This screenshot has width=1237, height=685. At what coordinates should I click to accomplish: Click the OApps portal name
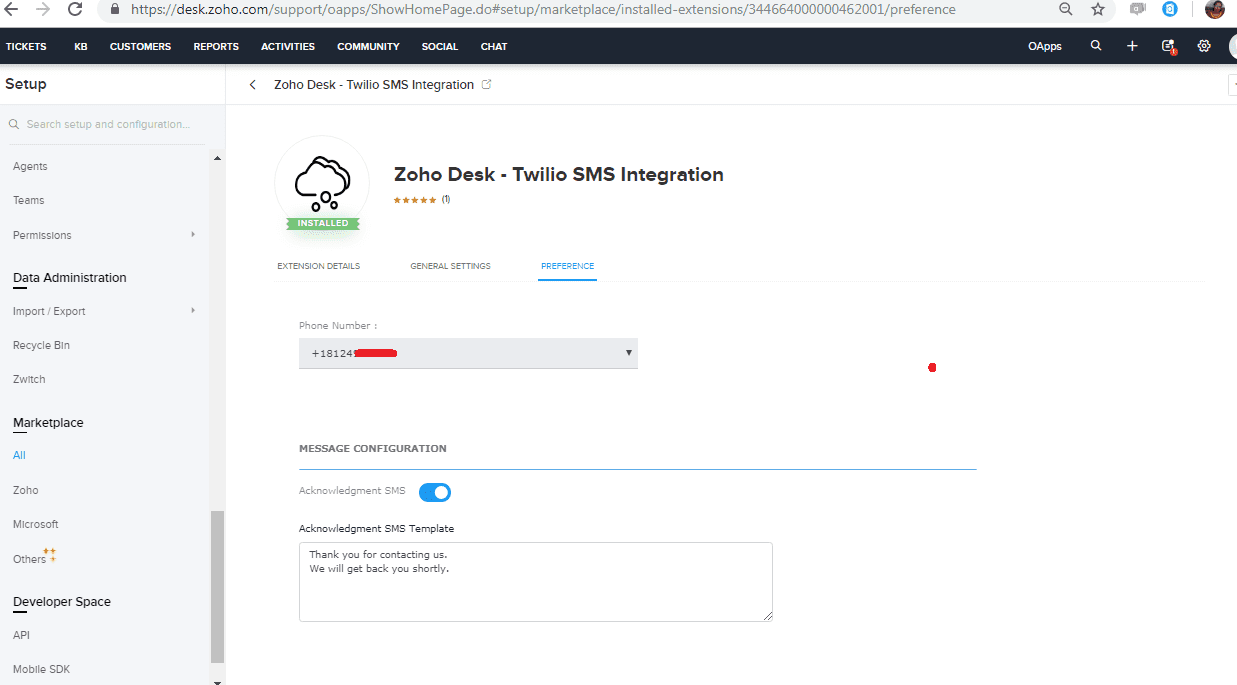[x=1045, y=47]
